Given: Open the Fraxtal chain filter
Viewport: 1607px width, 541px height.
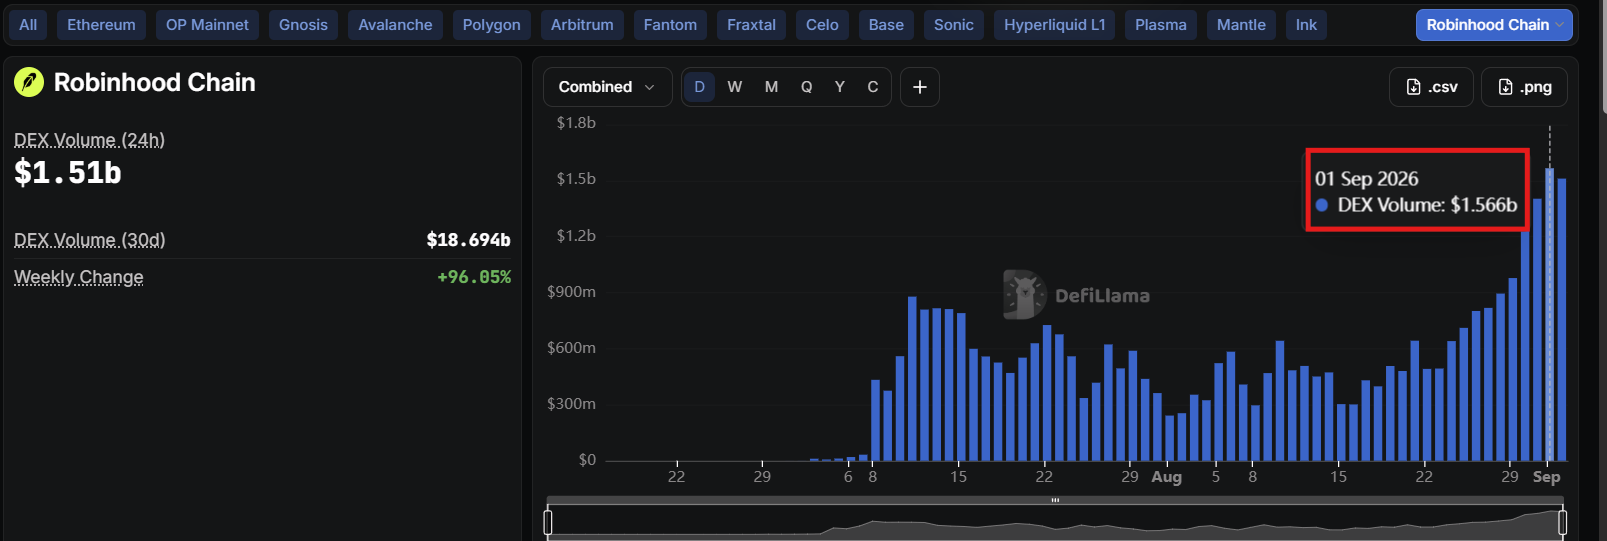Looking at the screenshot, I should coord(751,25).
